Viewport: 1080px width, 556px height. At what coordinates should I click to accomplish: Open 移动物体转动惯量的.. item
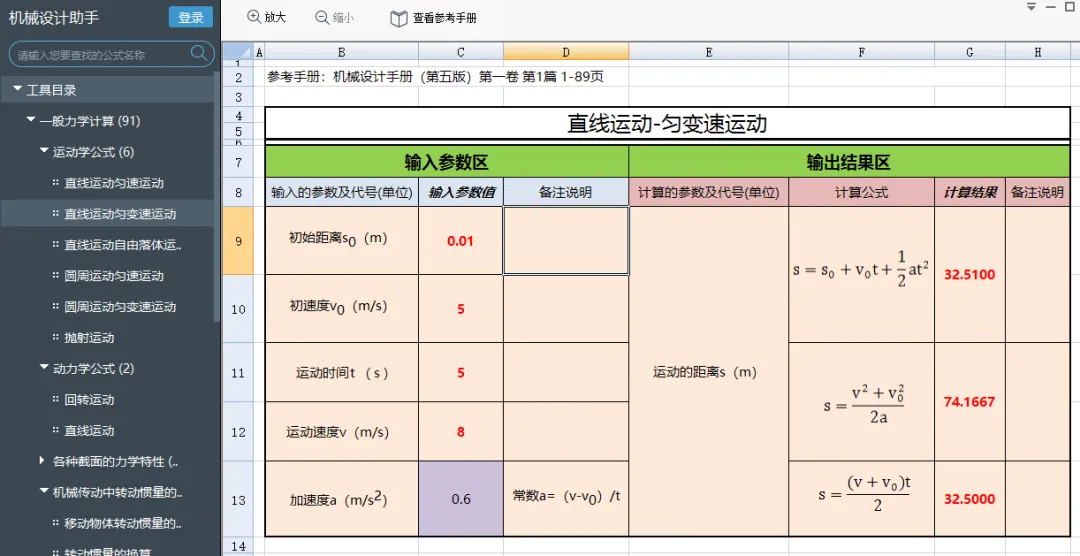click(x=123, y=524)
